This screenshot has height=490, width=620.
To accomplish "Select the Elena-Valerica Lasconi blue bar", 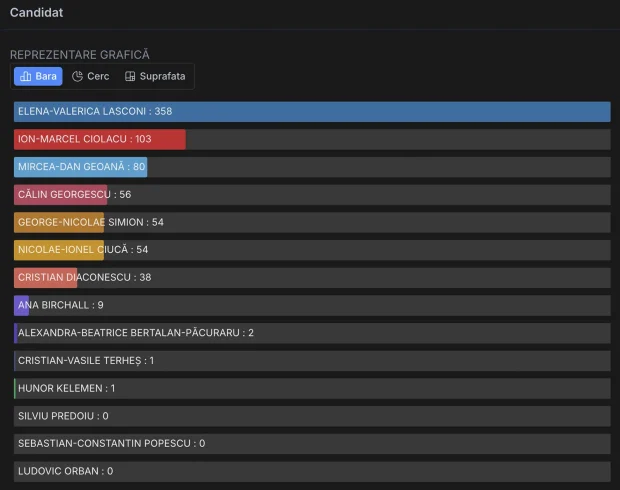I will click(312, 112).
